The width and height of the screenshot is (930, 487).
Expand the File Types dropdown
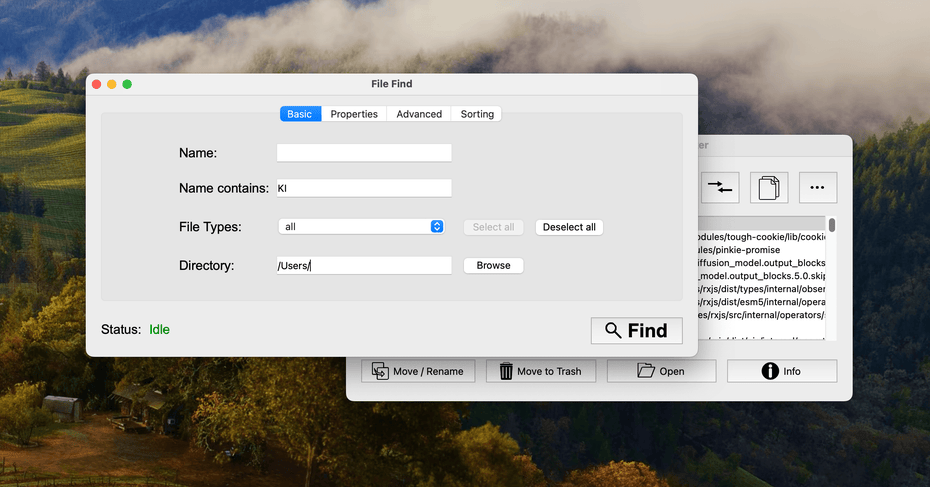pyautogui.click(x=361, y=227)
